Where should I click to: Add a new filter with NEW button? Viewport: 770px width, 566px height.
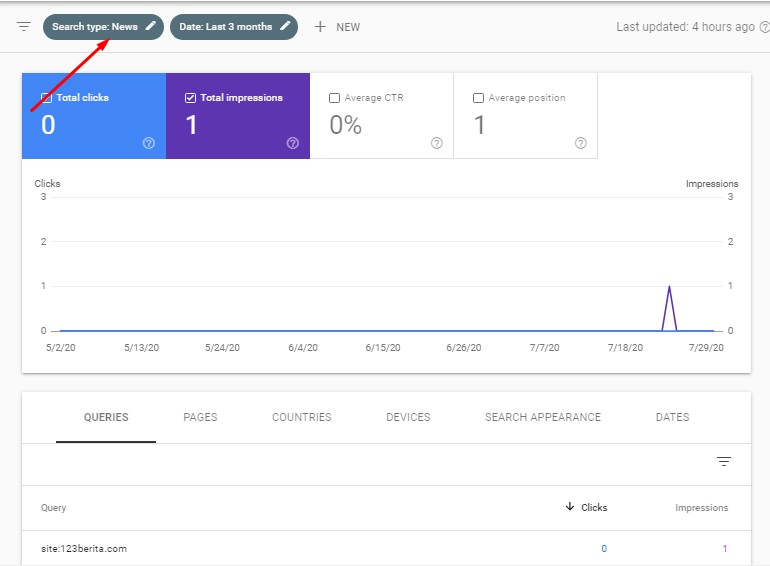337,27
